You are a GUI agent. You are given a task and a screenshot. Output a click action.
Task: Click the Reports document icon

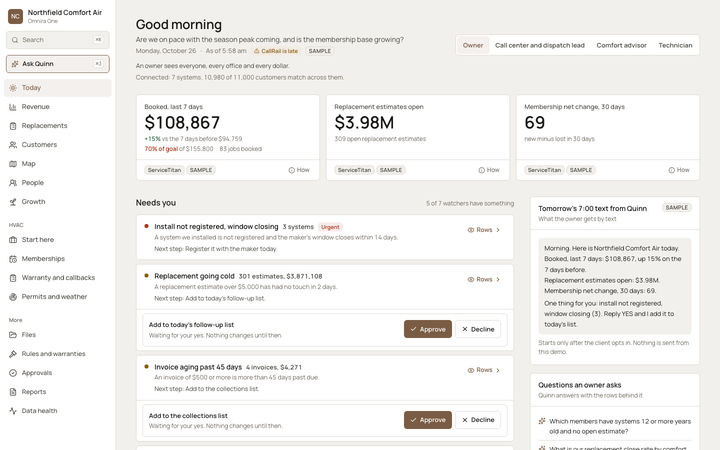tap(13, 392)
